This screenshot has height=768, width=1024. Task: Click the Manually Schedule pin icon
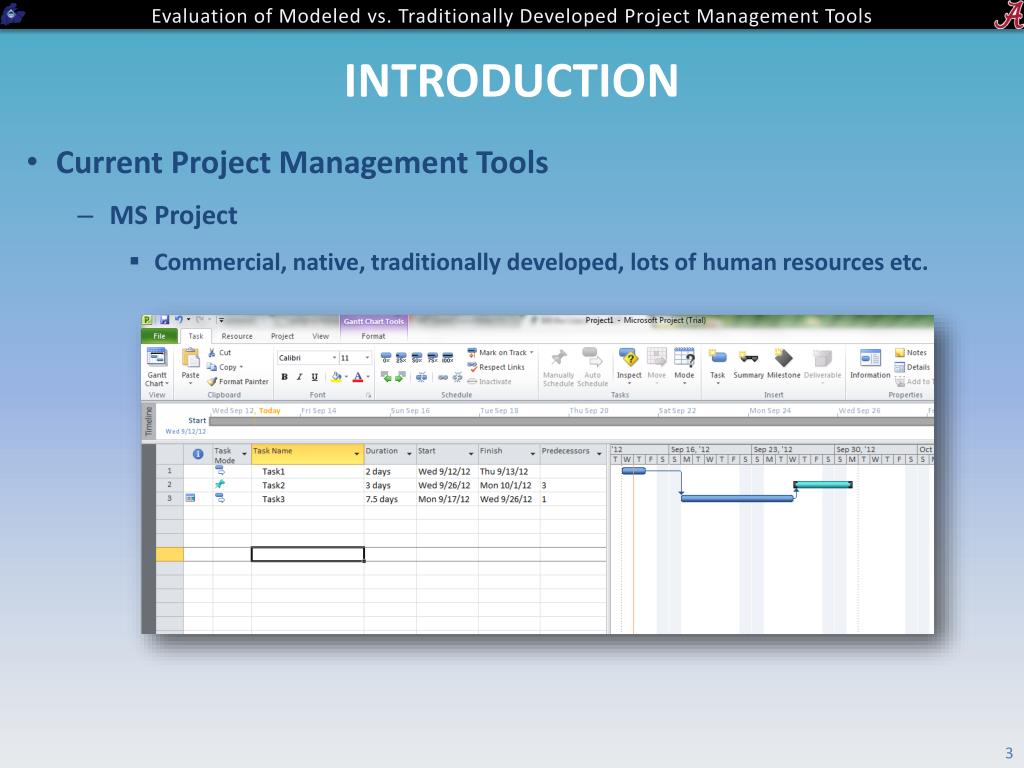pos(558,357)
